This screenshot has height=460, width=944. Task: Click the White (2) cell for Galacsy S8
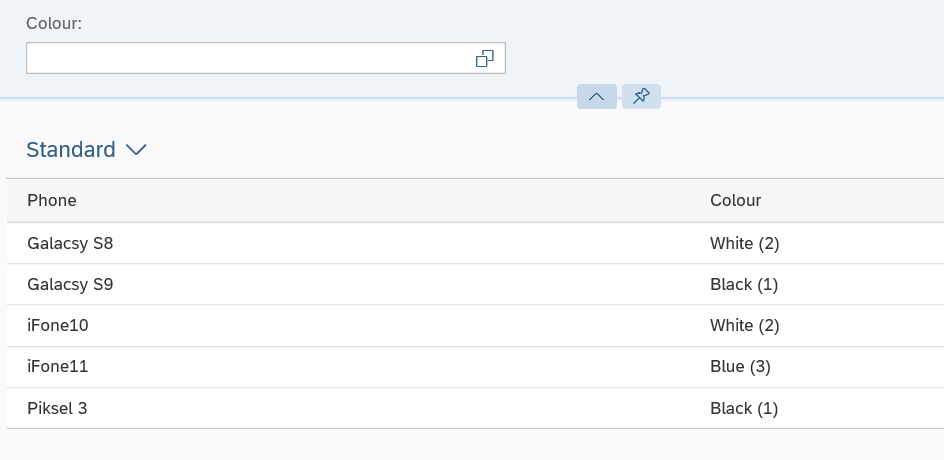(x=745, y=243)
